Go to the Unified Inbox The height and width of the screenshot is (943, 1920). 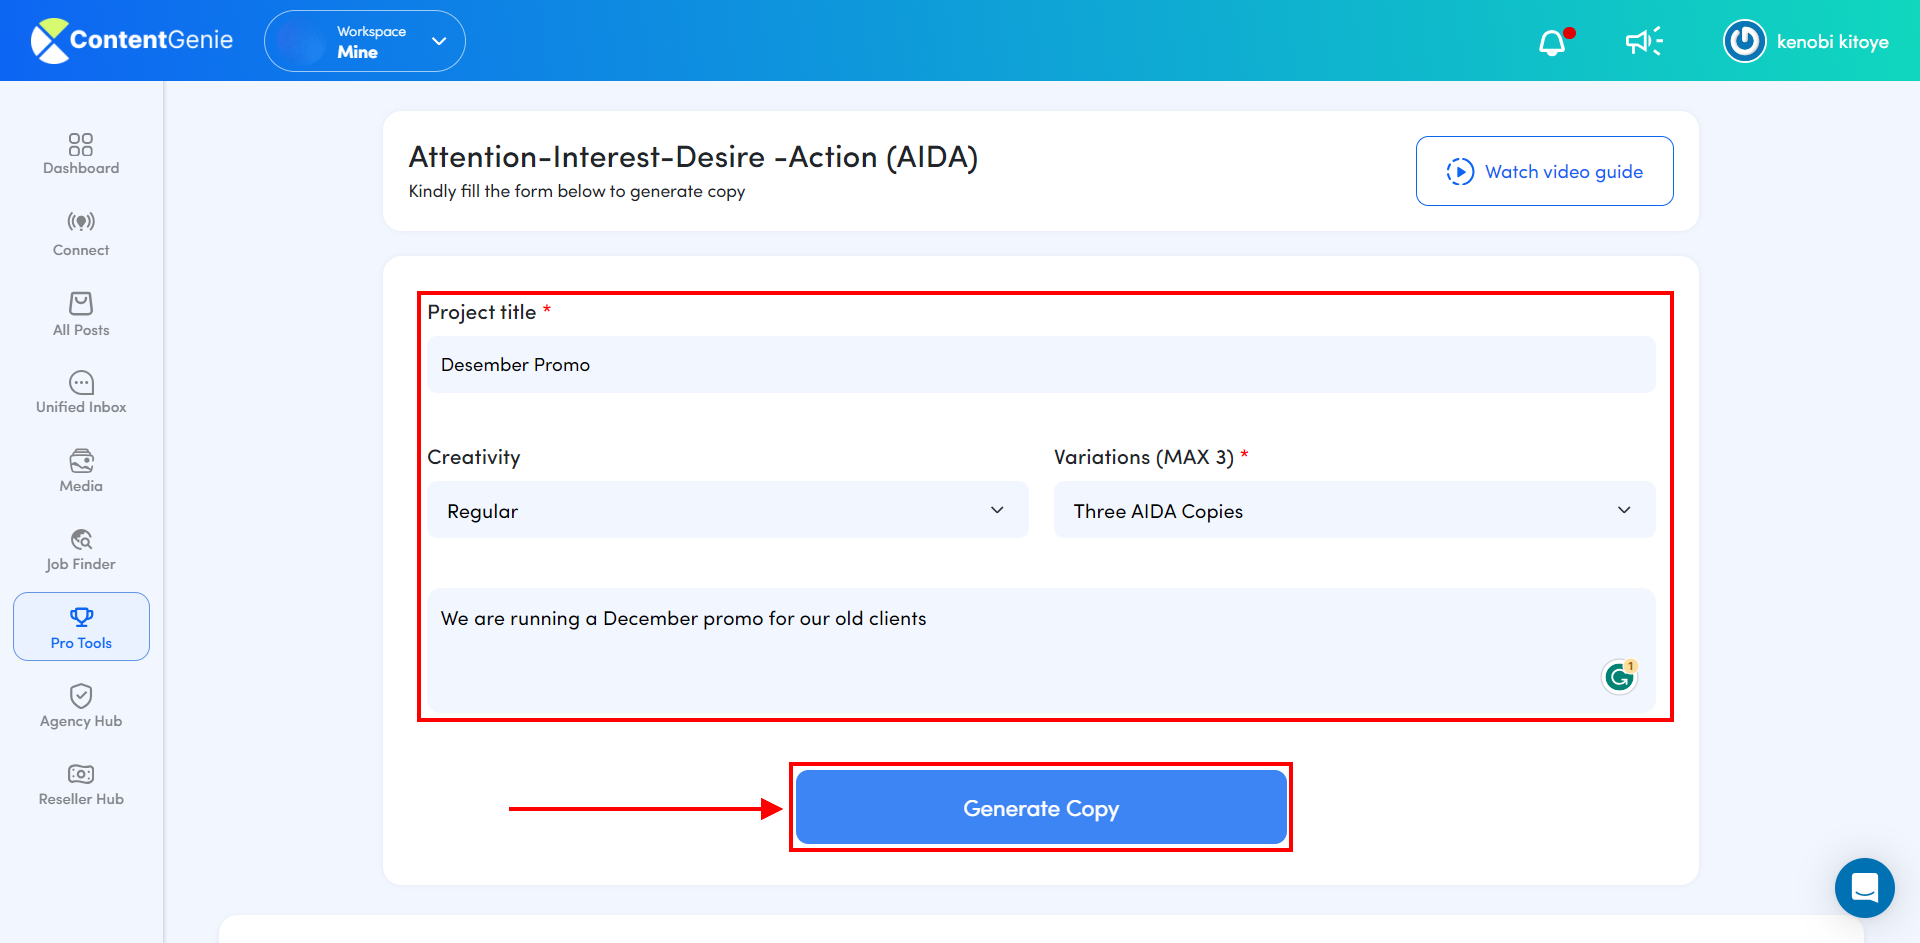coord(80,391)
